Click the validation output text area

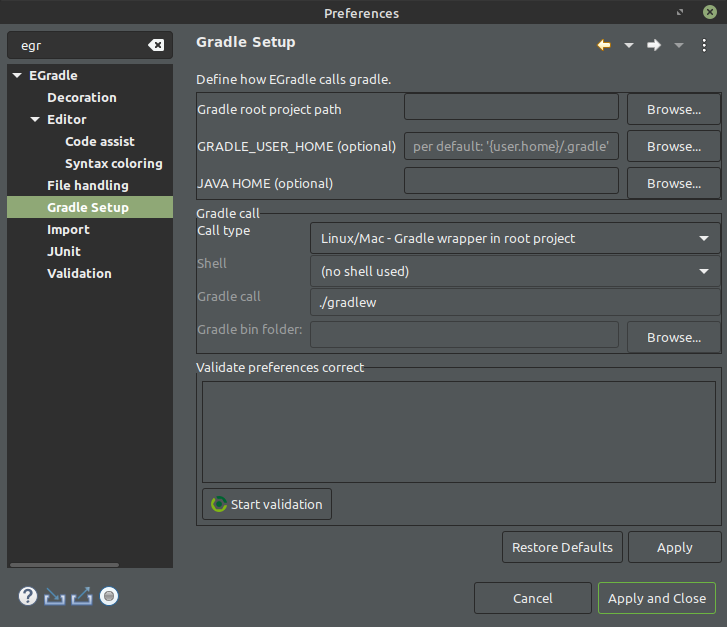coord(459,432)
